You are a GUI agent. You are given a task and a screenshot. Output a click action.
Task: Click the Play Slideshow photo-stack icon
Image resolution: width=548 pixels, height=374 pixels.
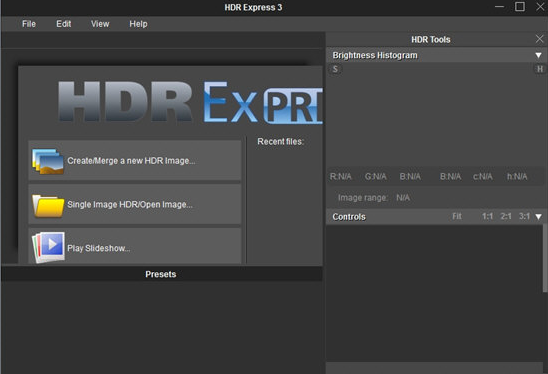pos(48,247)
